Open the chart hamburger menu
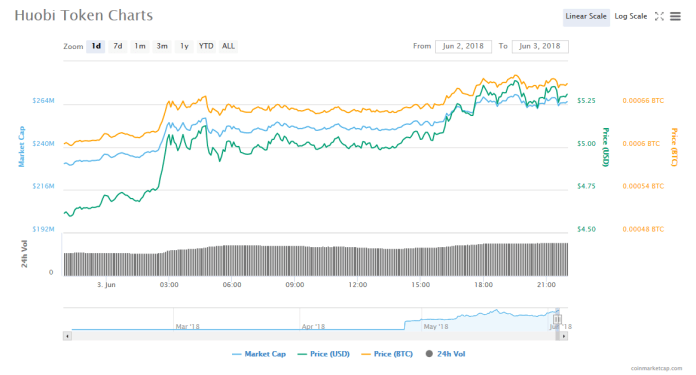Viewport: 696px width, 375px height. tap(675, 16)
